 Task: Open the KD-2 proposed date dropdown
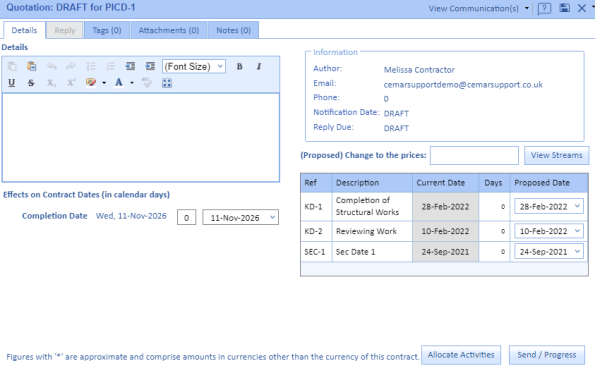(549, 231)
